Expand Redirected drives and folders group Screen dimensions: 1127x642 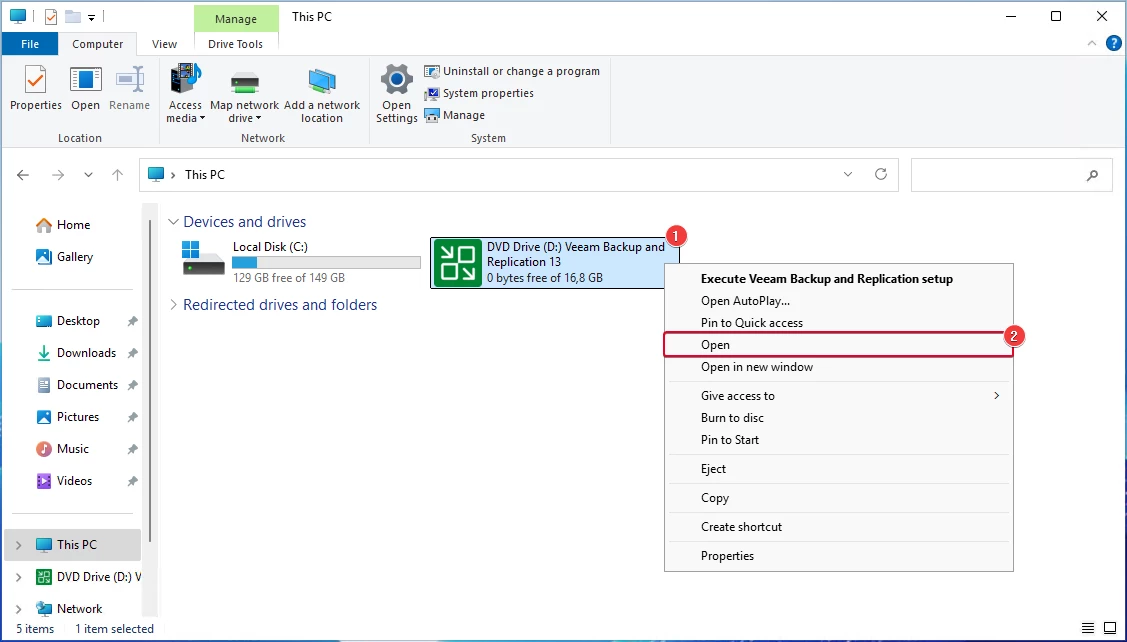[x=173, y=305]
